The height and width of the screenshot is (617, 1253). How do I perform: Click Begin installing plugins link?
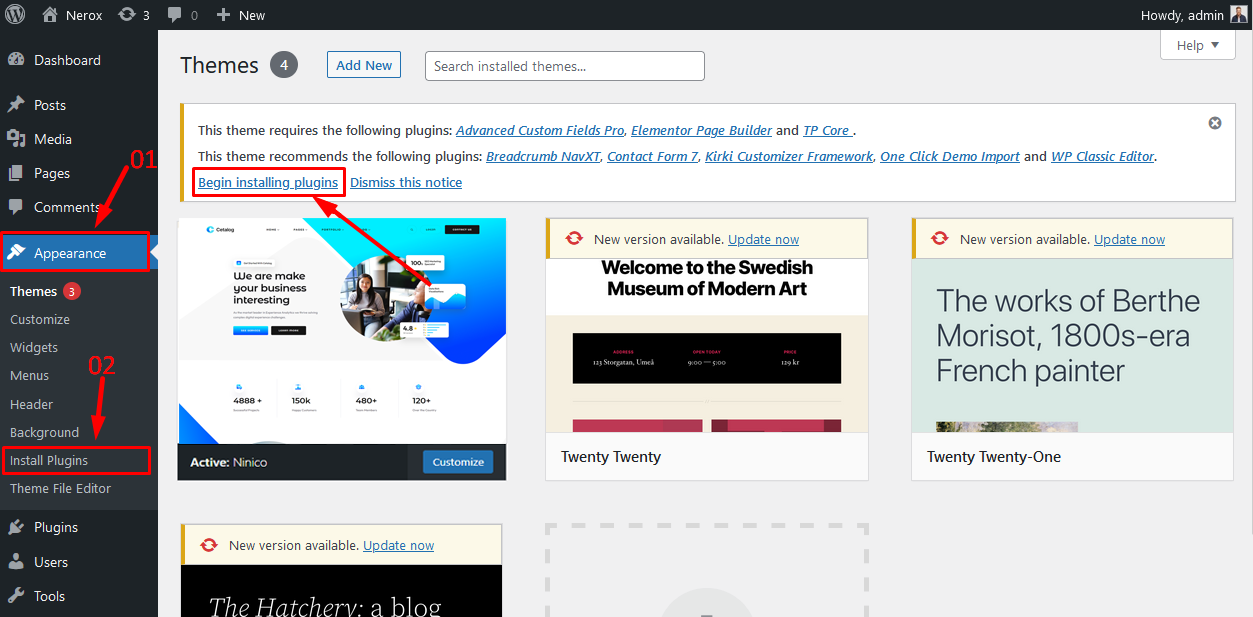268,182
